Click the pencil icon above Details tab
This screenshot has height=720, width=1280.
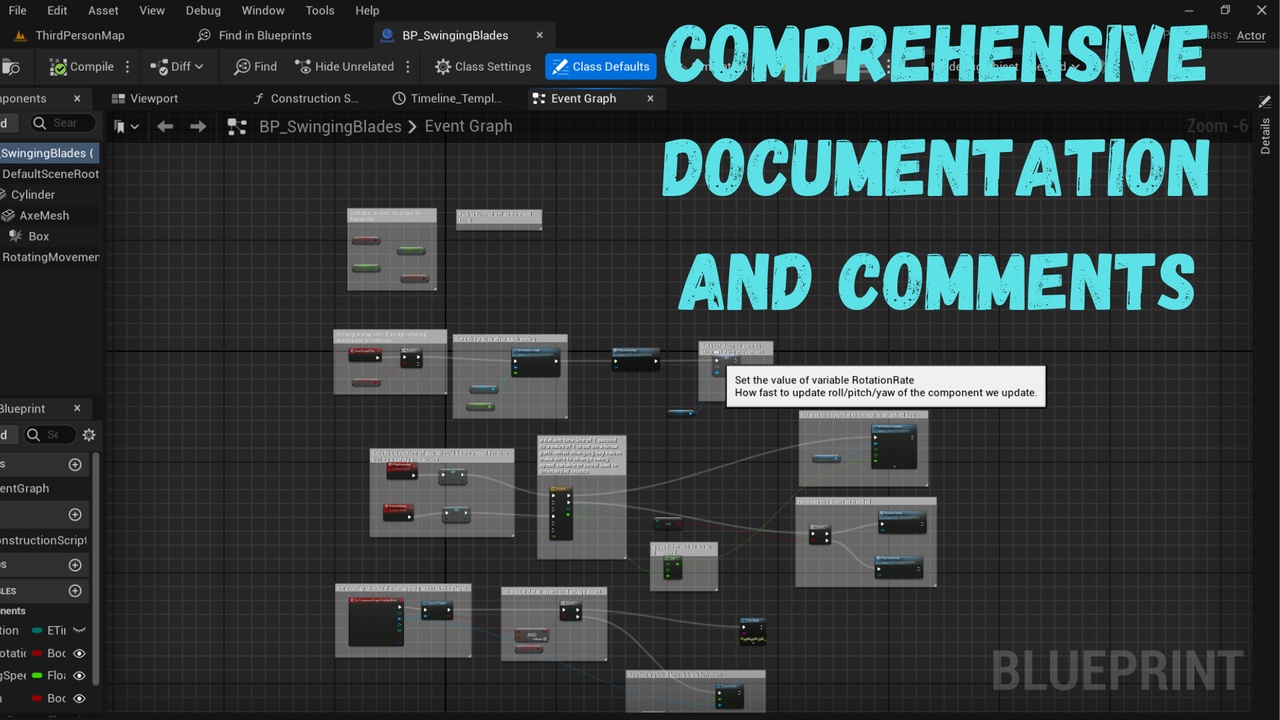1265,101
